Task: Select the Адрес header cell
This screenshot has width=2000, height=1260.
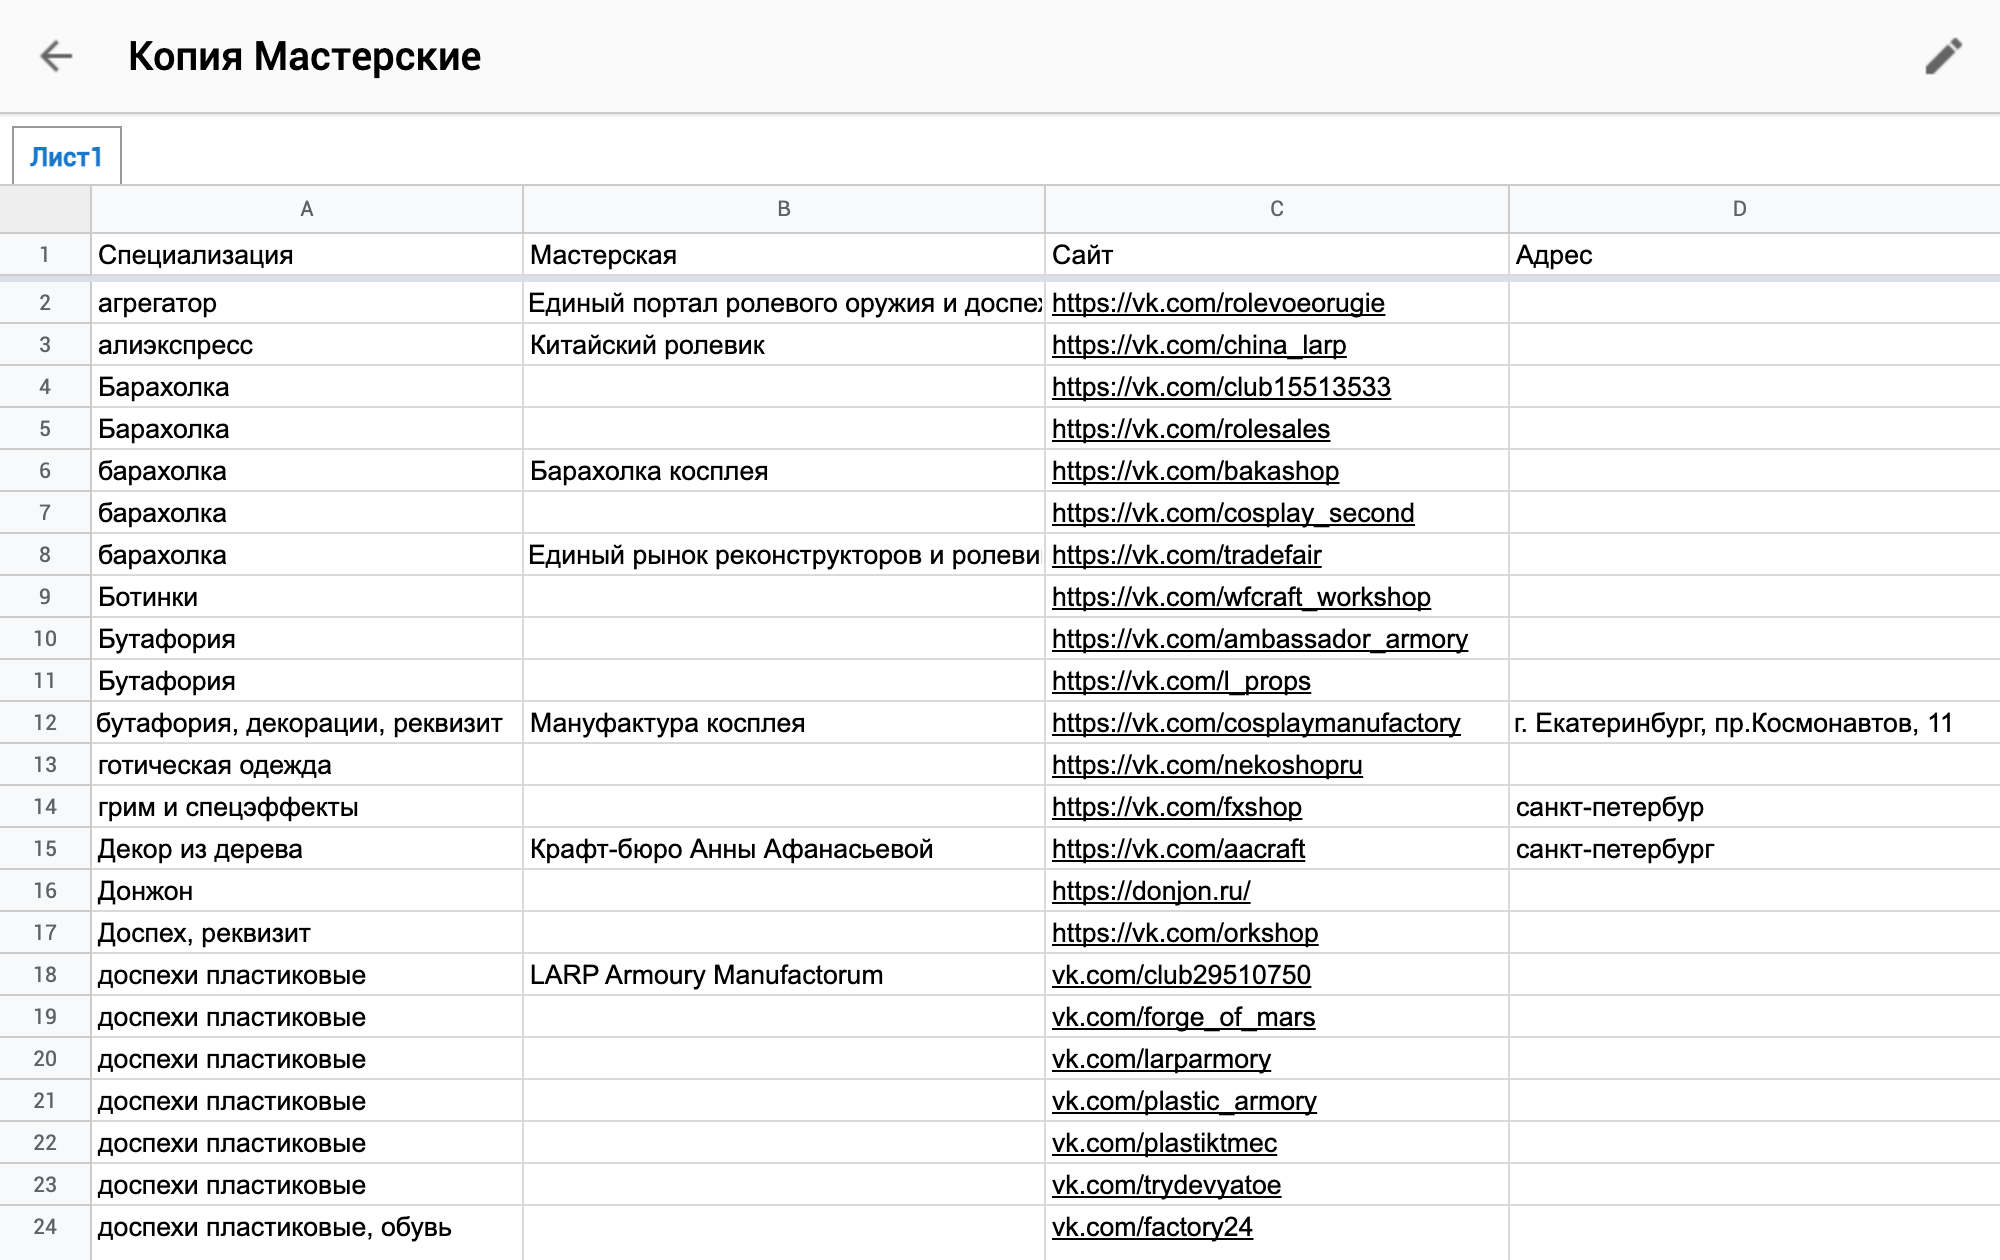Action: [1754, 255]
